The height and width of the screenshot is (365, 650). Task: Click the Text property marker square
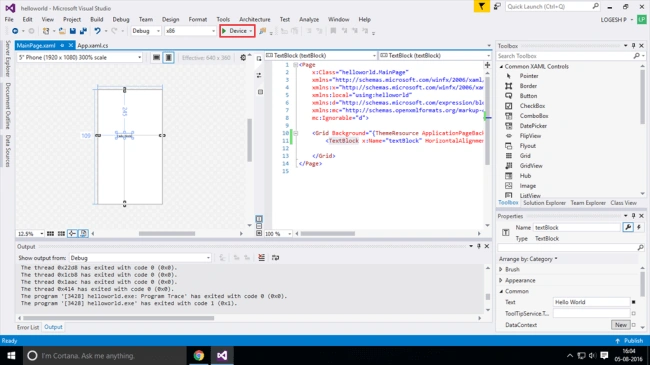[633, 302]
